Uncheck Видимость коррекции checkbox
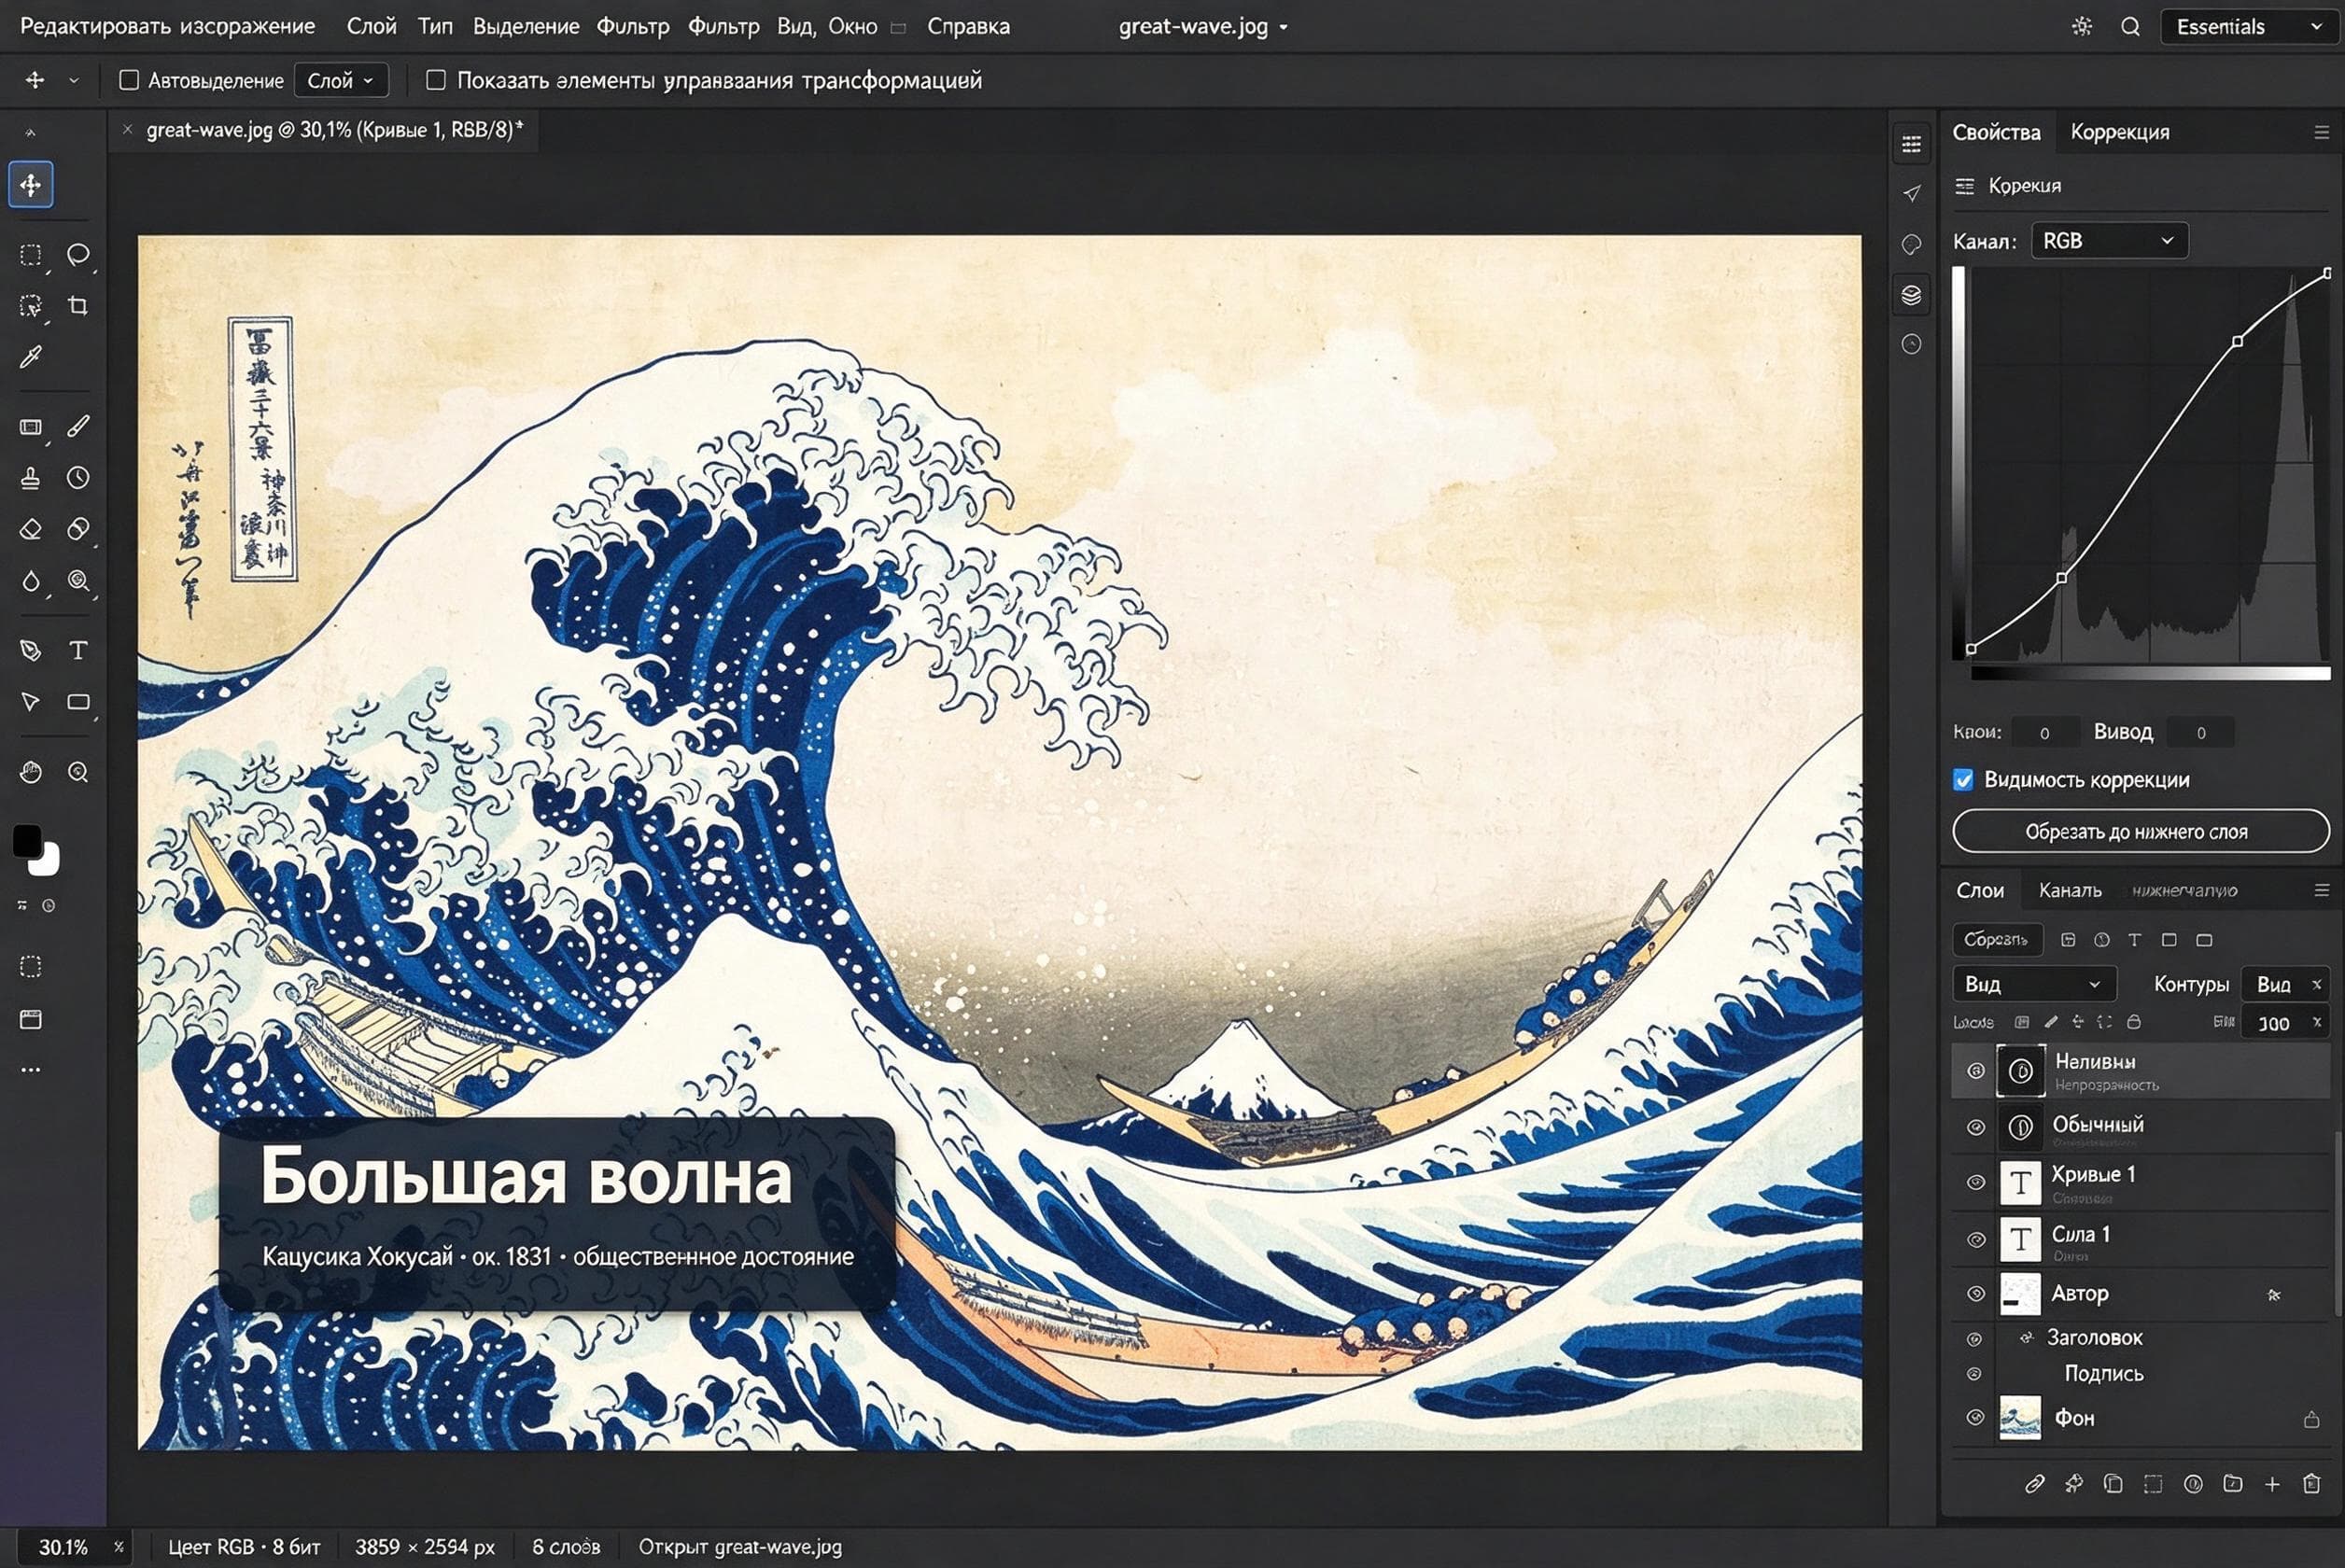 click(x=1963, y=780)
